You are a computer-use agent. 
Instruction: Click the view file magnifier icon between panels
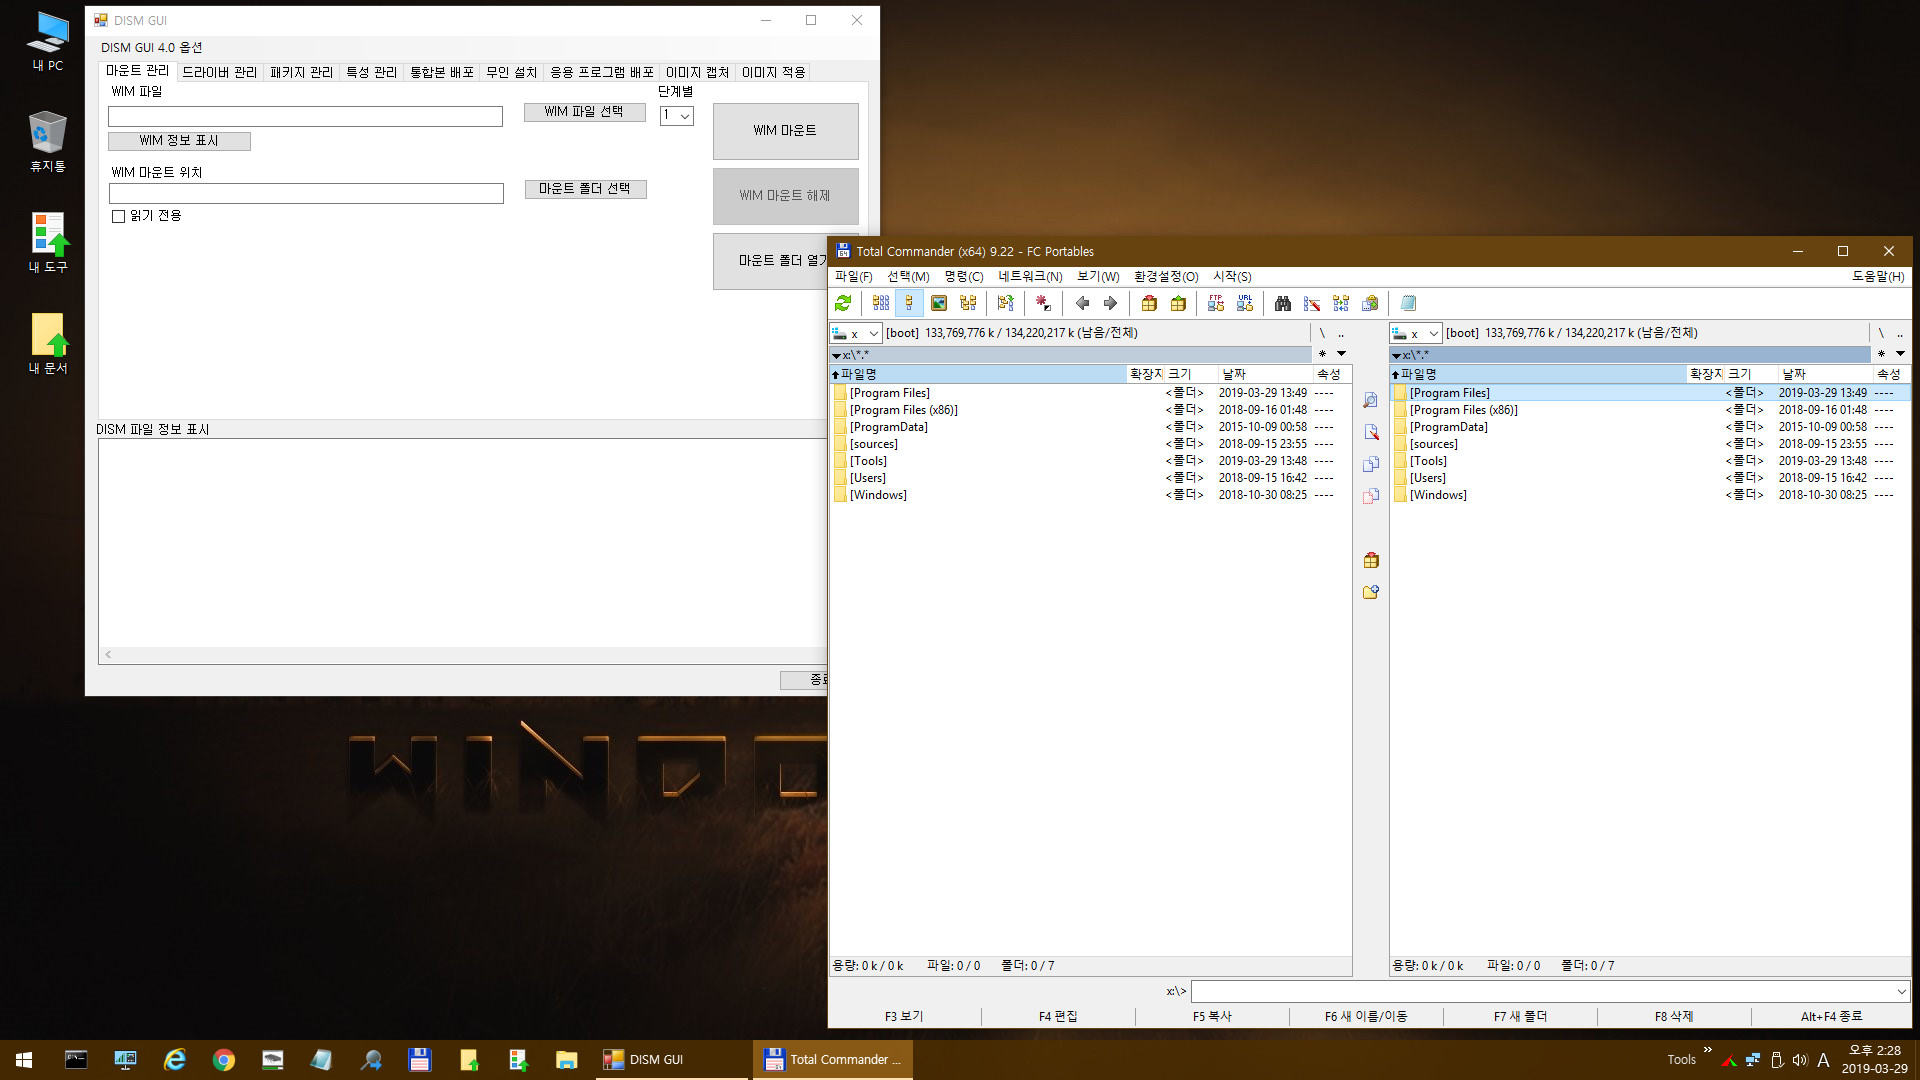[x=1371, y=400]
